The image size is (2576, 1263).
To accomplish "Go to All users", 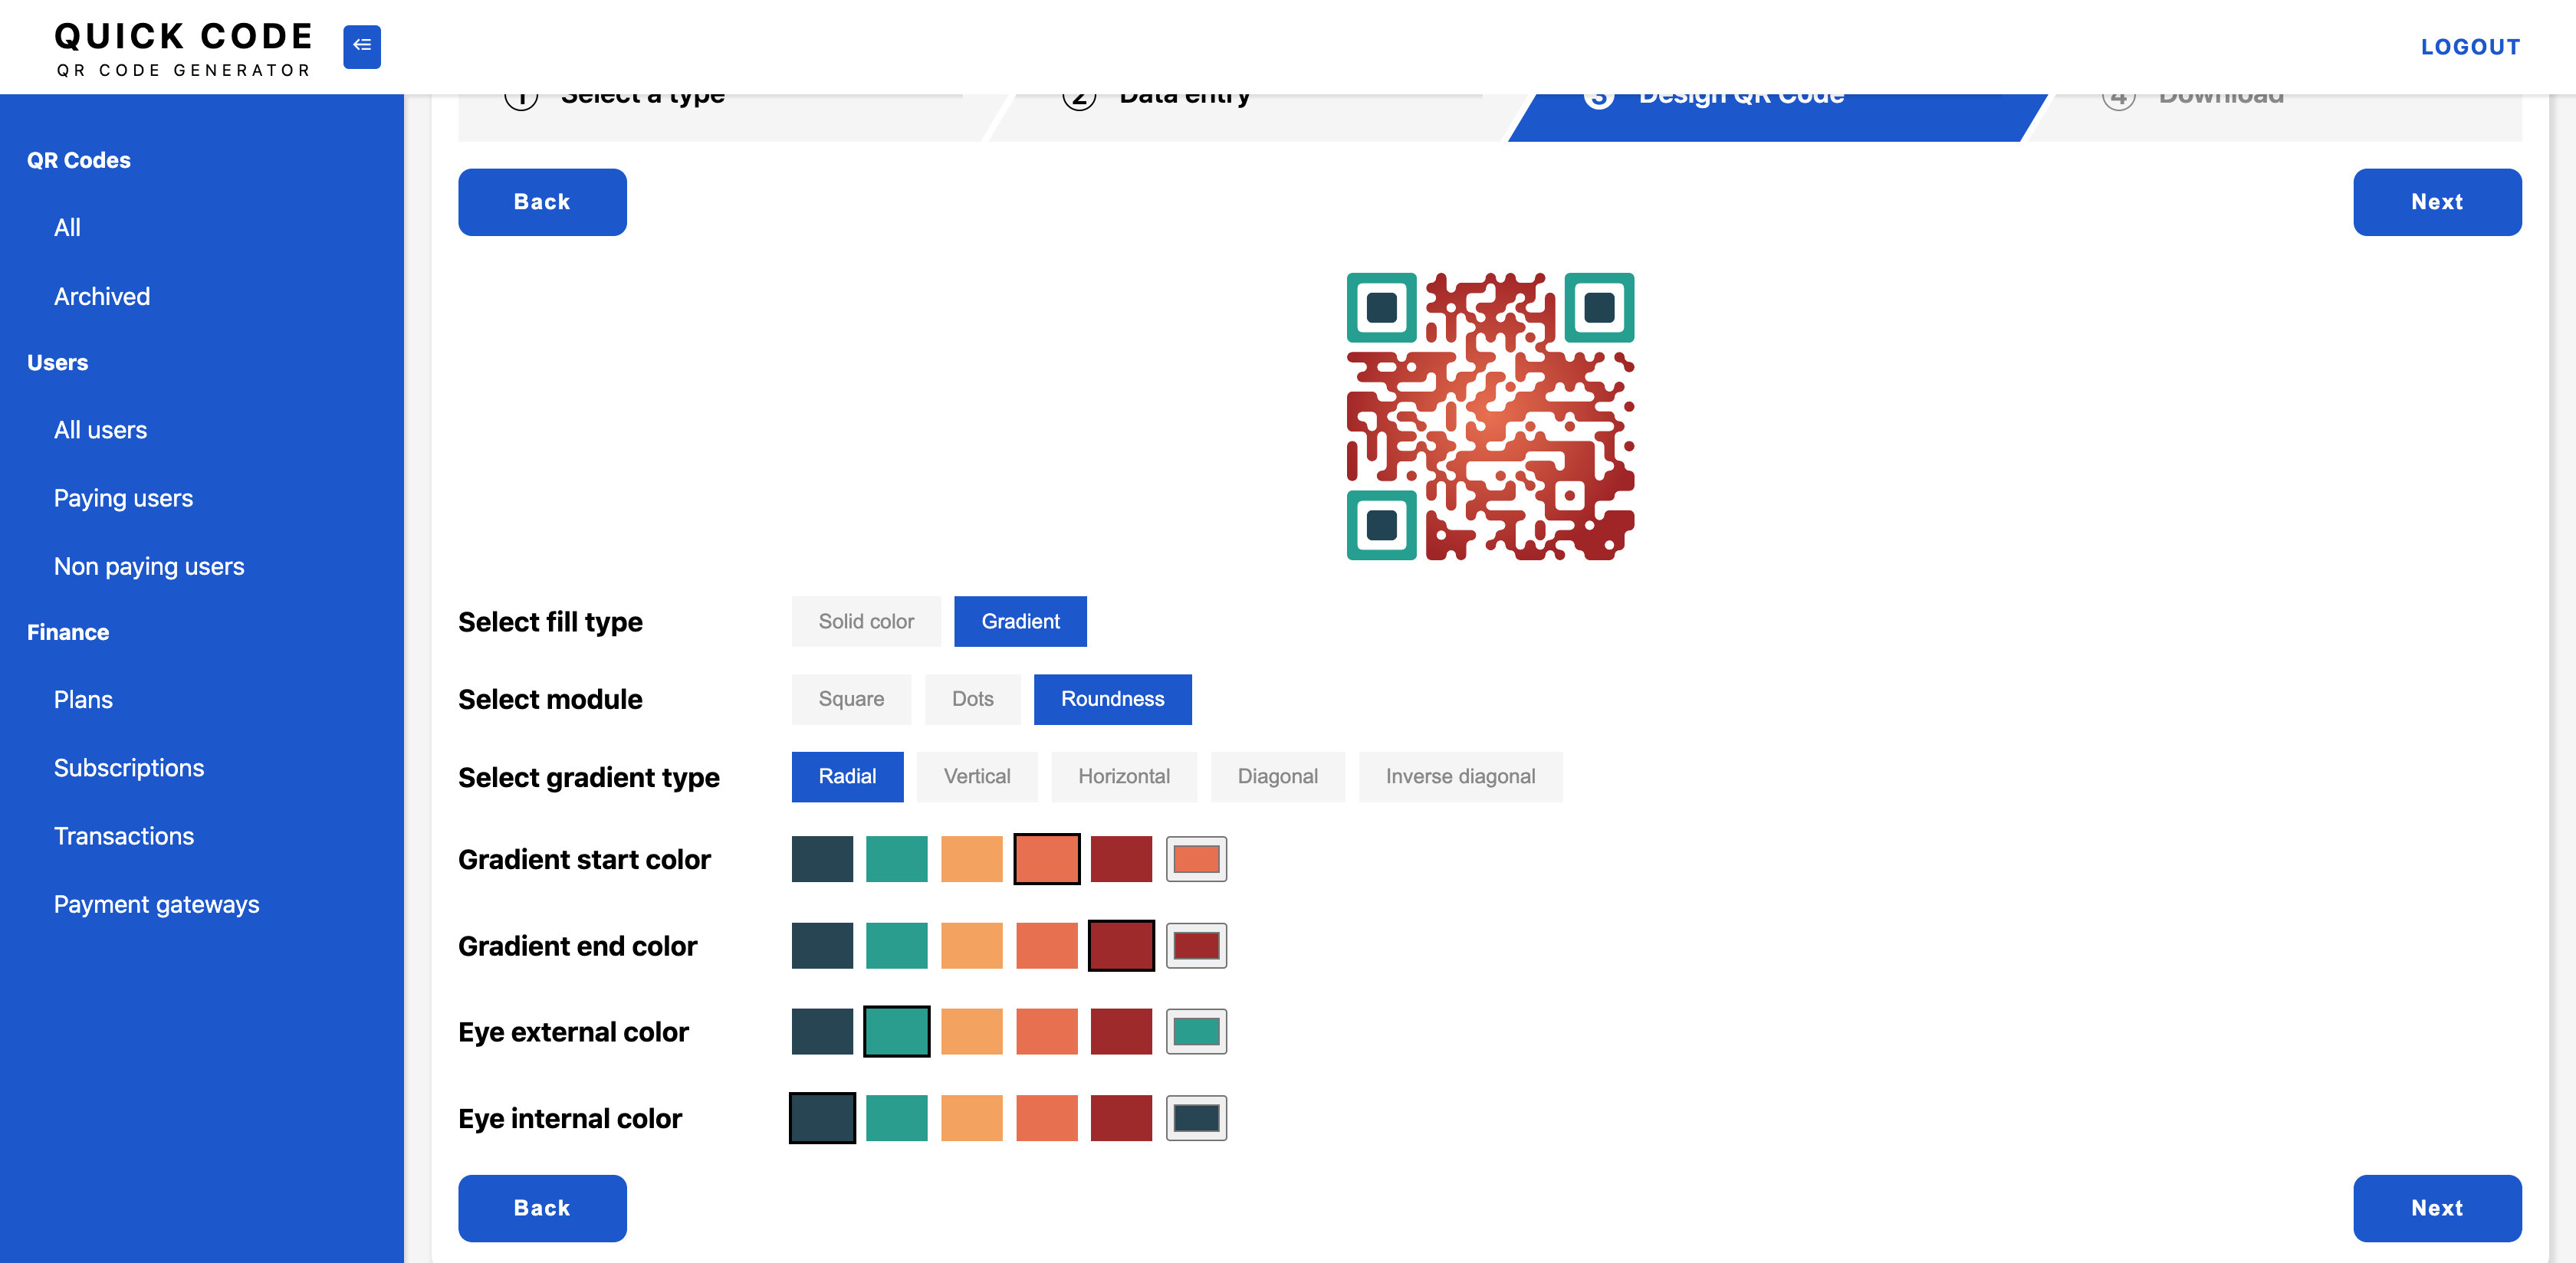I will coord(100,430).
